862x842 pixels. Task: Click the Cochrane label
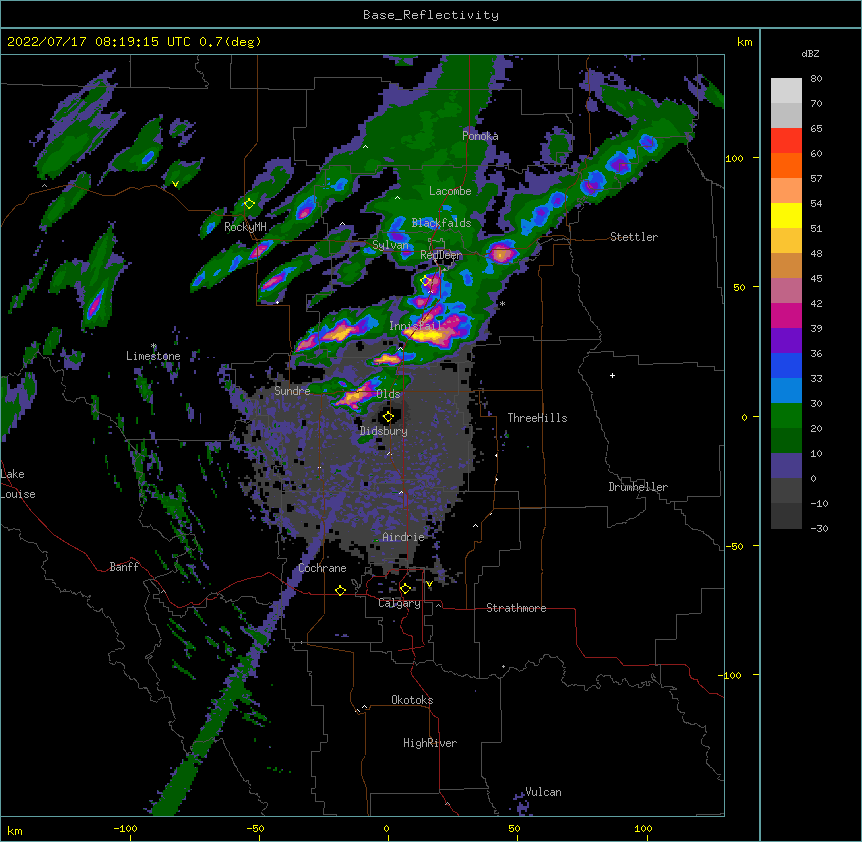[322, 568]
